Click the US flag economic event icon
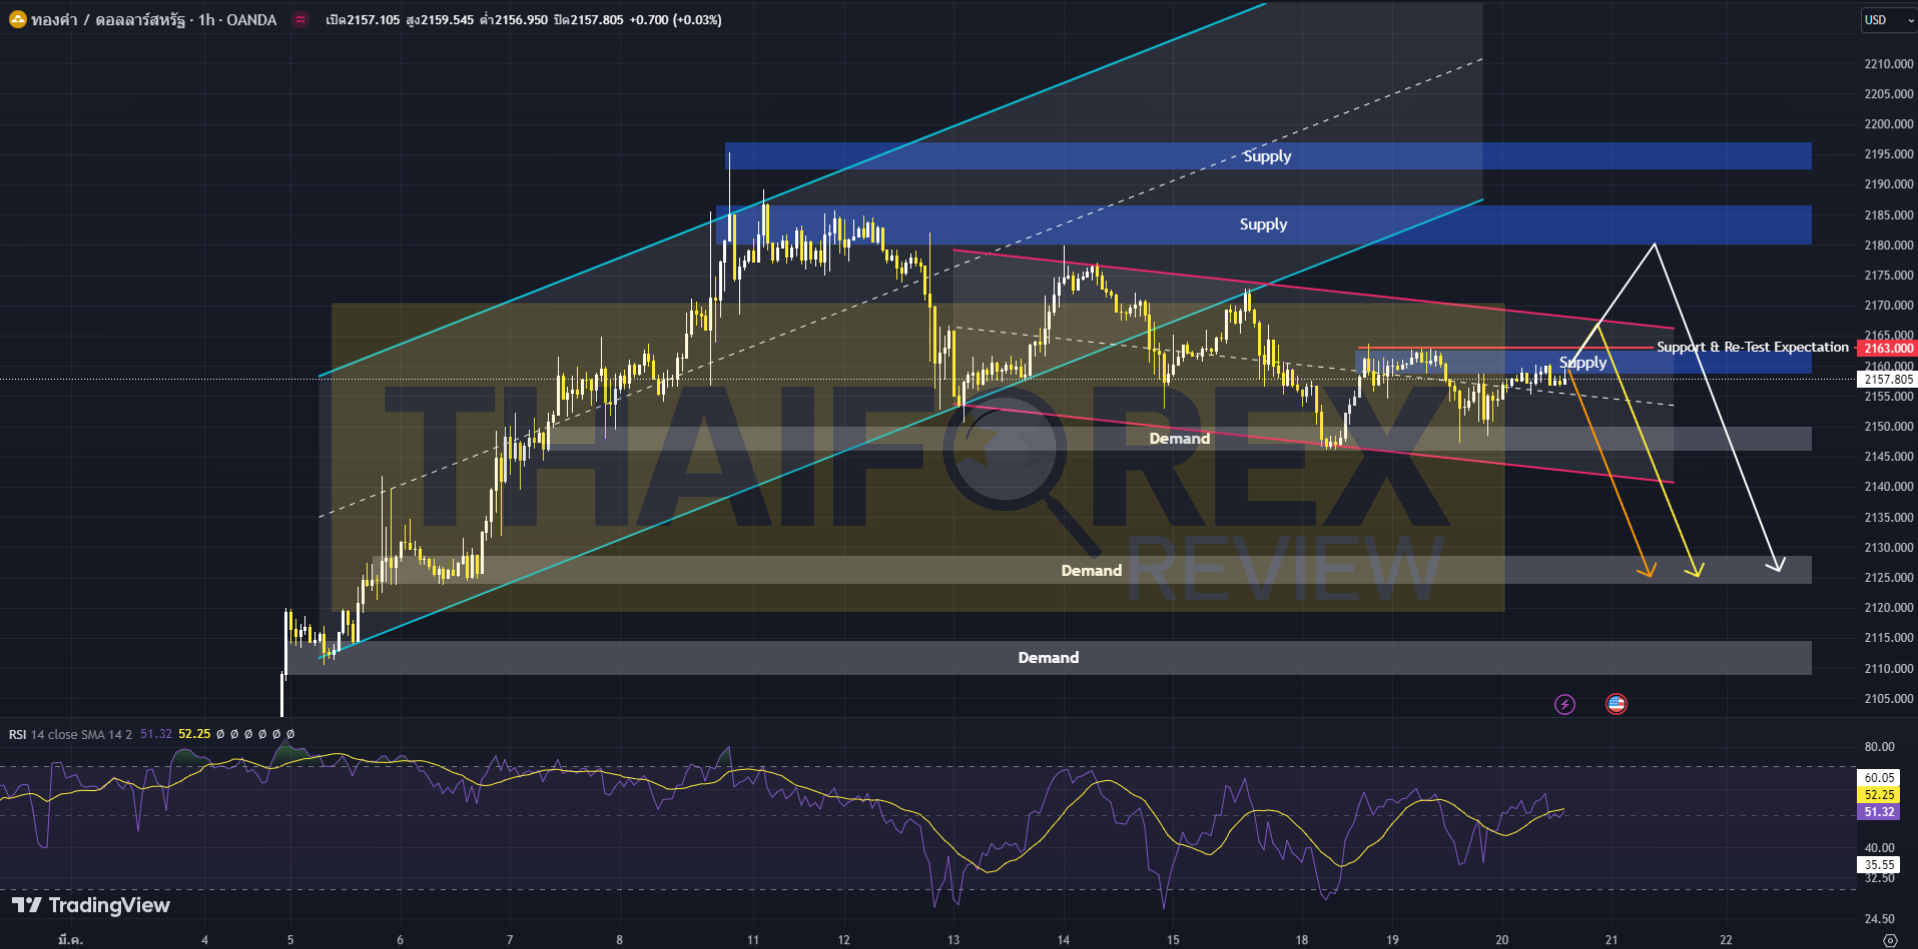The width and height of the screenshot is (1918, 949). (x=1616, y=704)
